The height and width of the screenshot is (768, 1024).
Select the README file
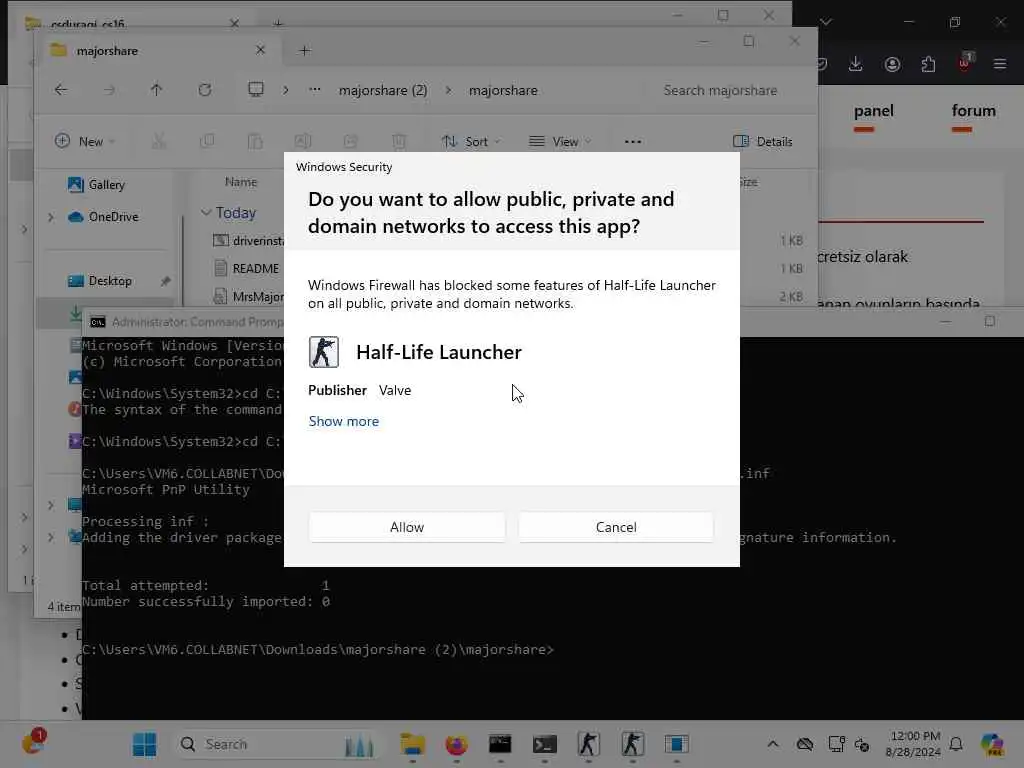(248, 268)
